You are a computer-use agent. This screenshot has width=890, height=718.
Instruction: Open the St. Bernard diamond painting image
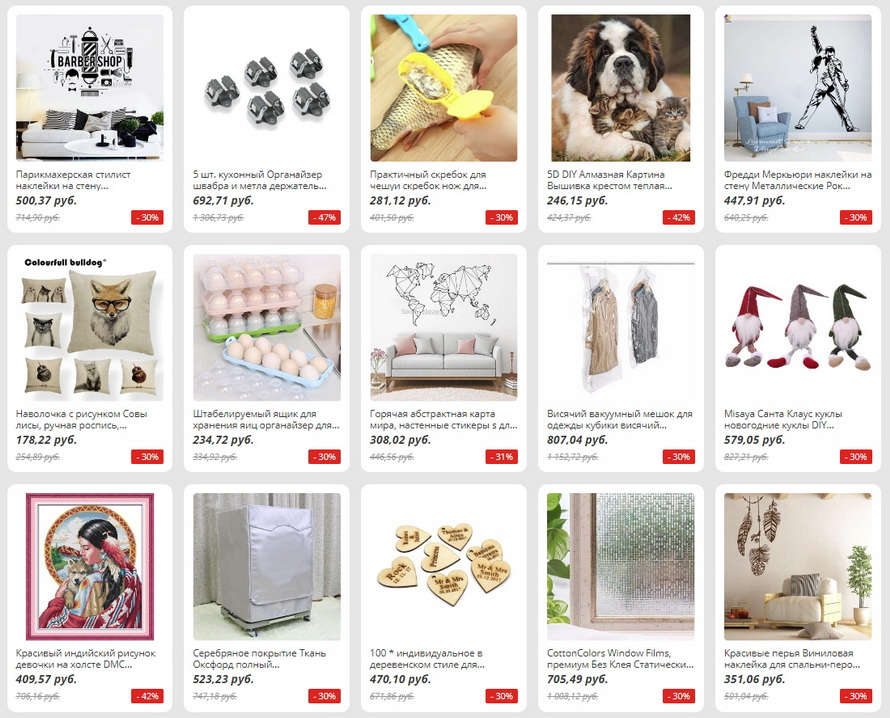coord(621,88)
